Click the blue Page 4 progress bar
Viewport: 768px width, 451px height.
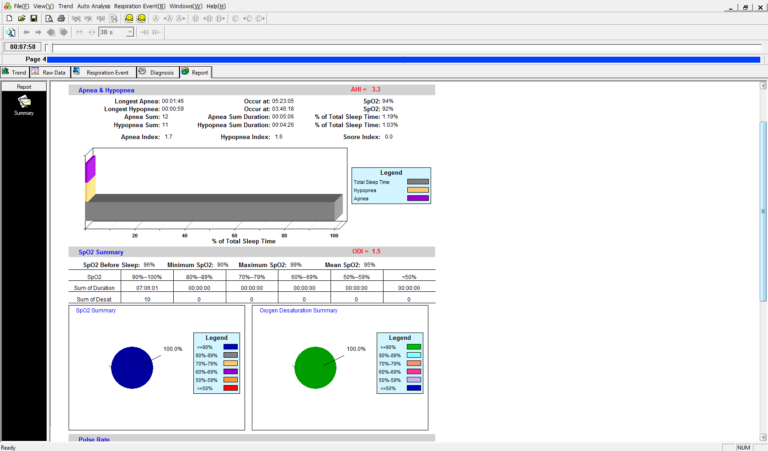coord(400,60)
